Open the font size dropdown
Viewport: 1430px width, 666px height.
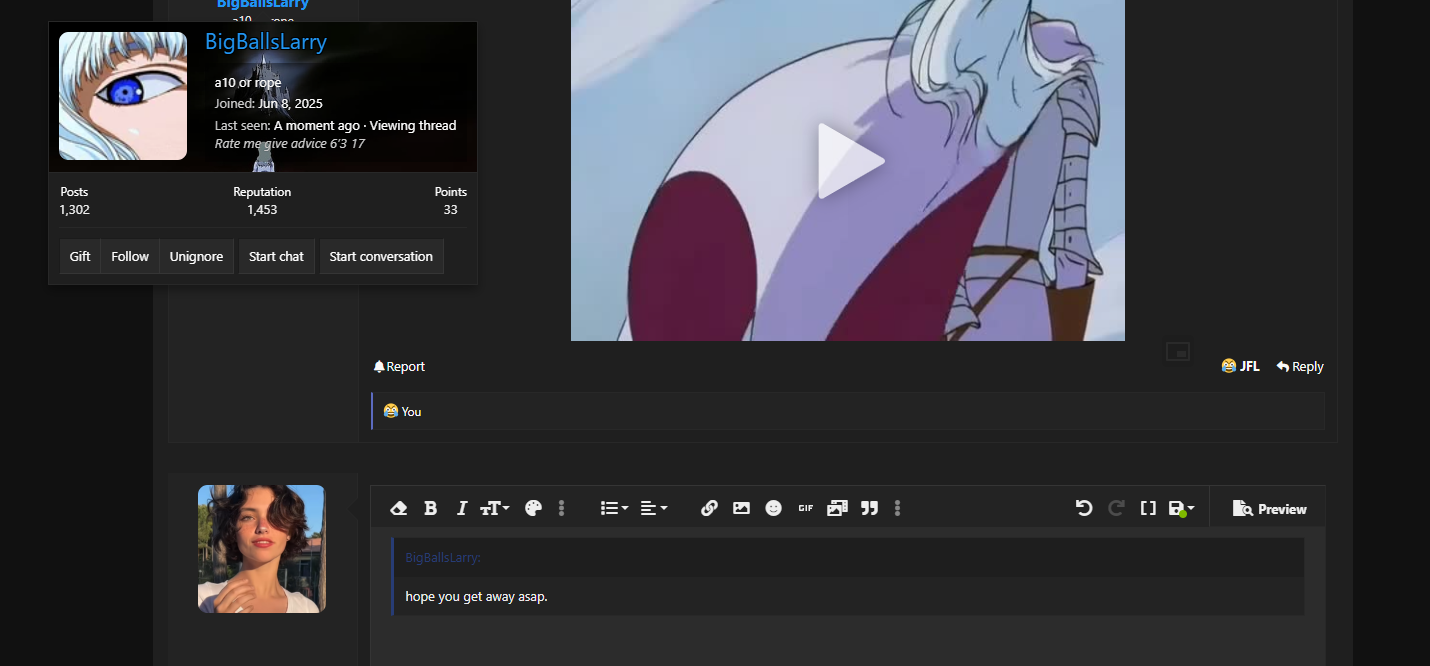coord(495,508)
